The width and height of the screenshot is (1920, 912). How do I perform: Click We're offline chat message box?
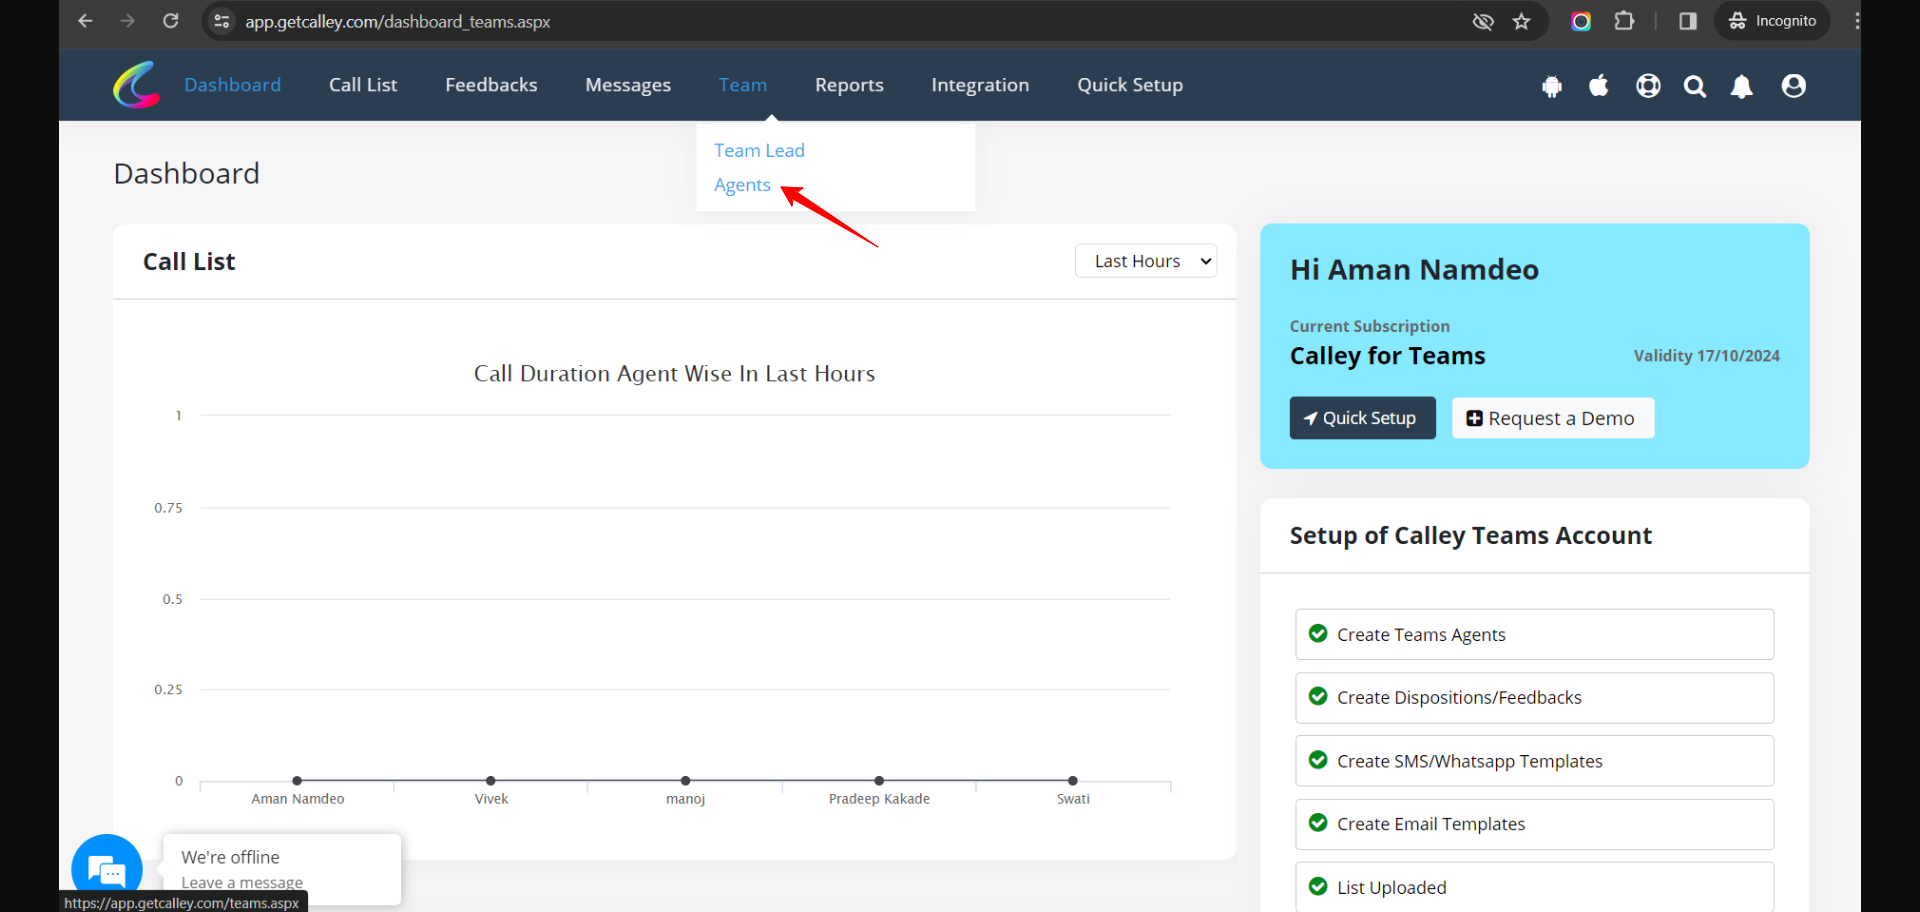coord(282,869)
